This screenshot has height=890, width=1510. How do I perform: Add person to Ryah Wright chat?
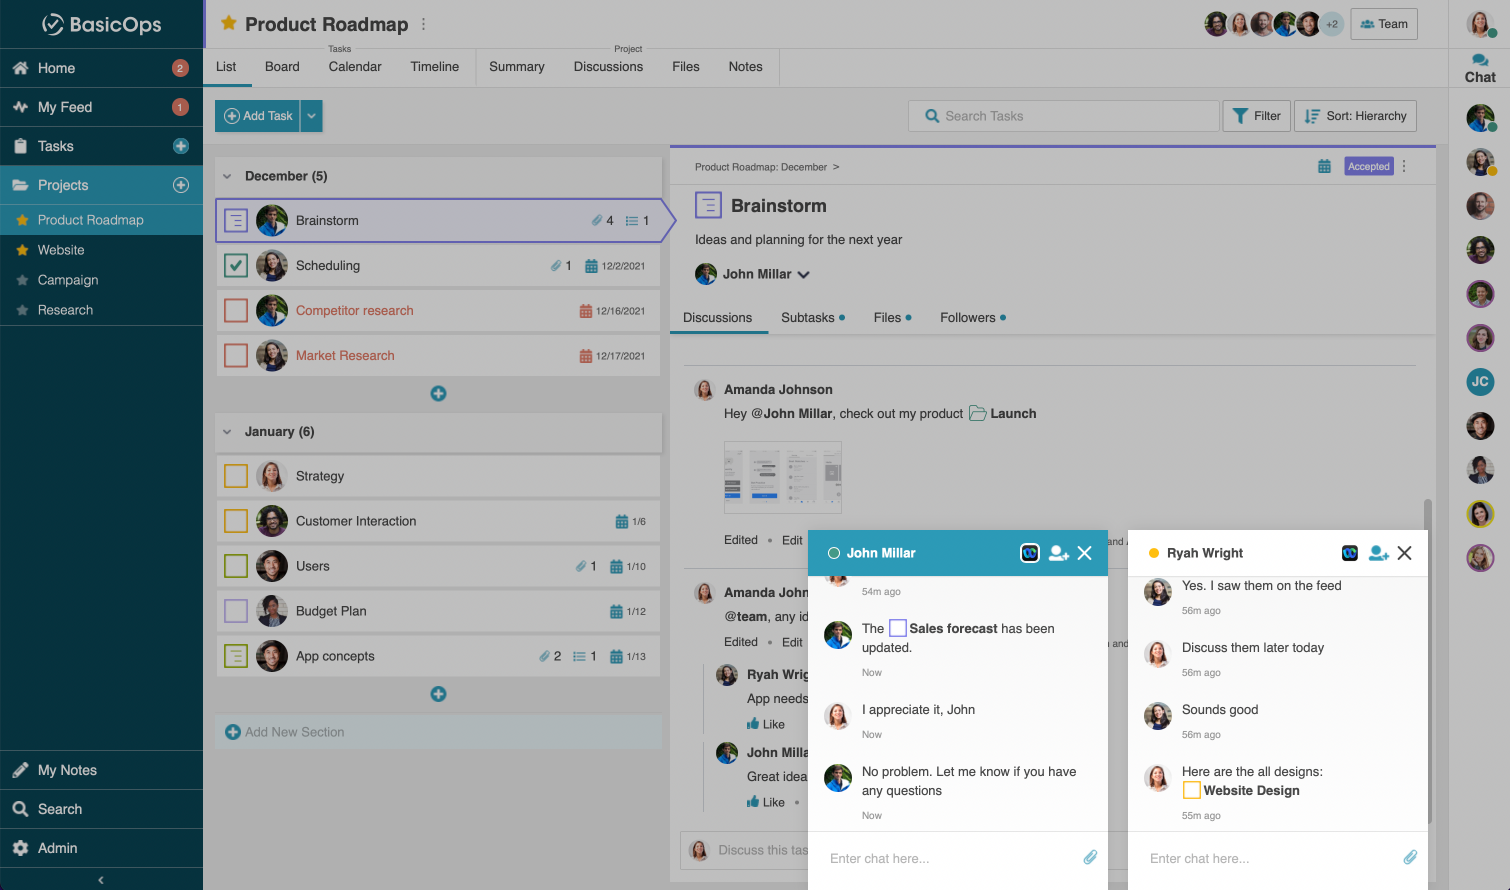1379,553
